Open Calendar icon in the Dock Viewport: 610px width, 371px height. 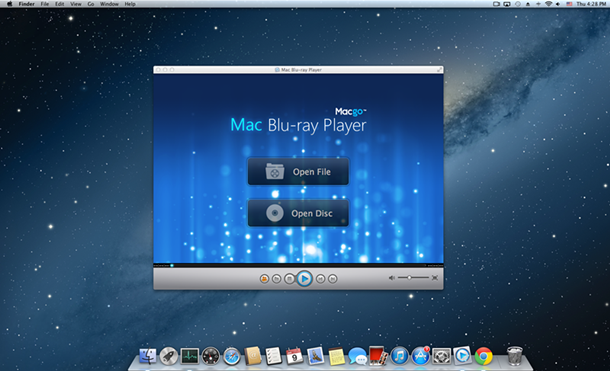tap(294, 356)
